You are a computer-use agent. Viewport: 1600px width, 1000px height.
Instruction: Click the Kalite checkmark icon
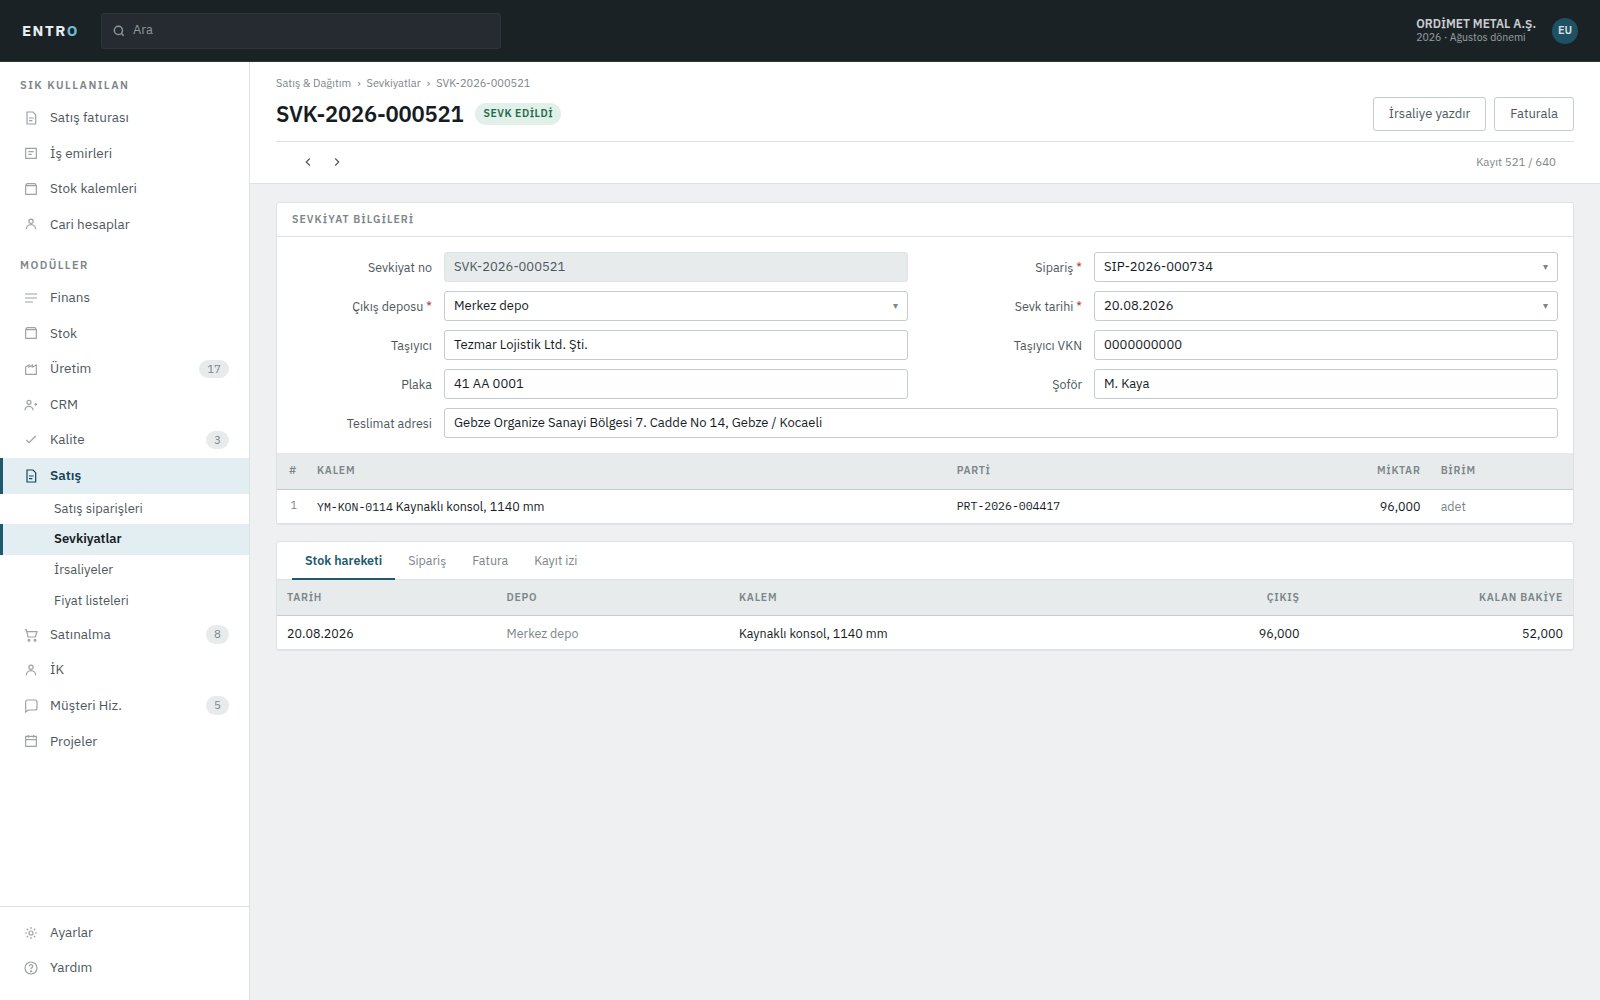[31, 440]
